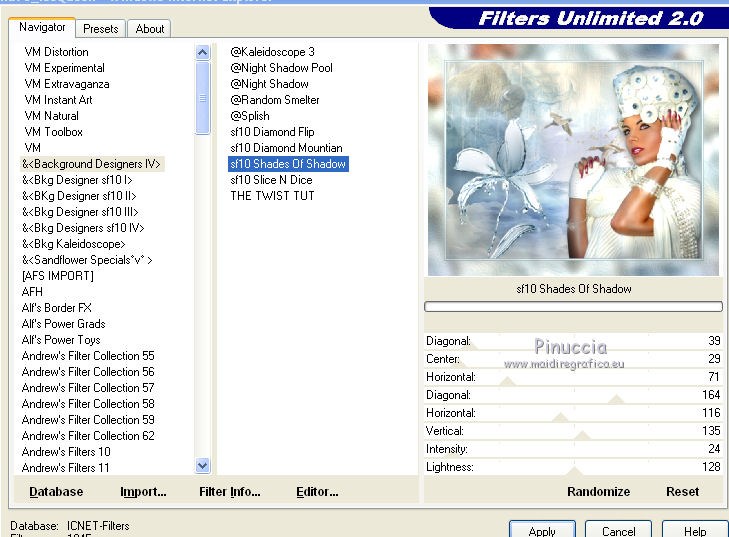Select VM Instant Art category
Screen dimensions: 729x537
click(58, 100)
